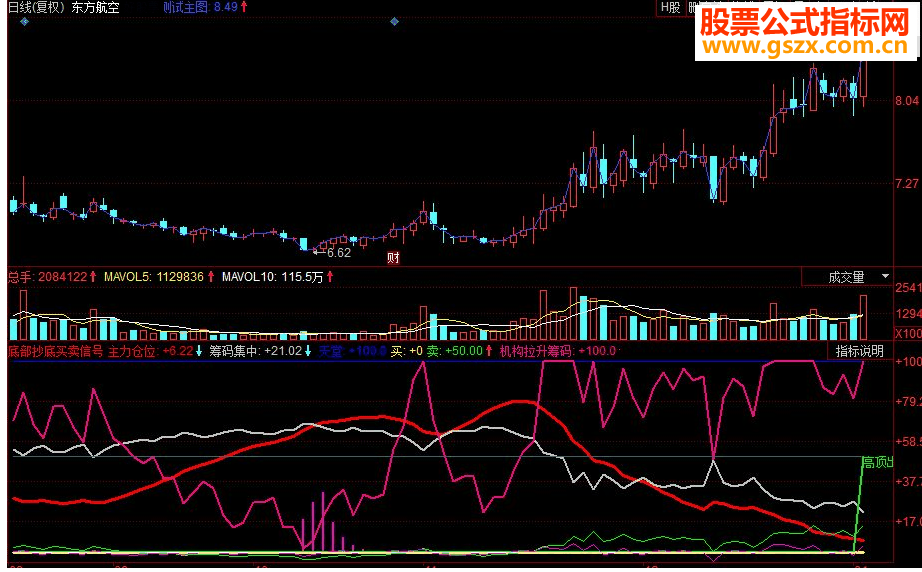Open the 成交量 indicator dropdown
Image resolution: width=922 pixels, height=572 pixels.
846,277
